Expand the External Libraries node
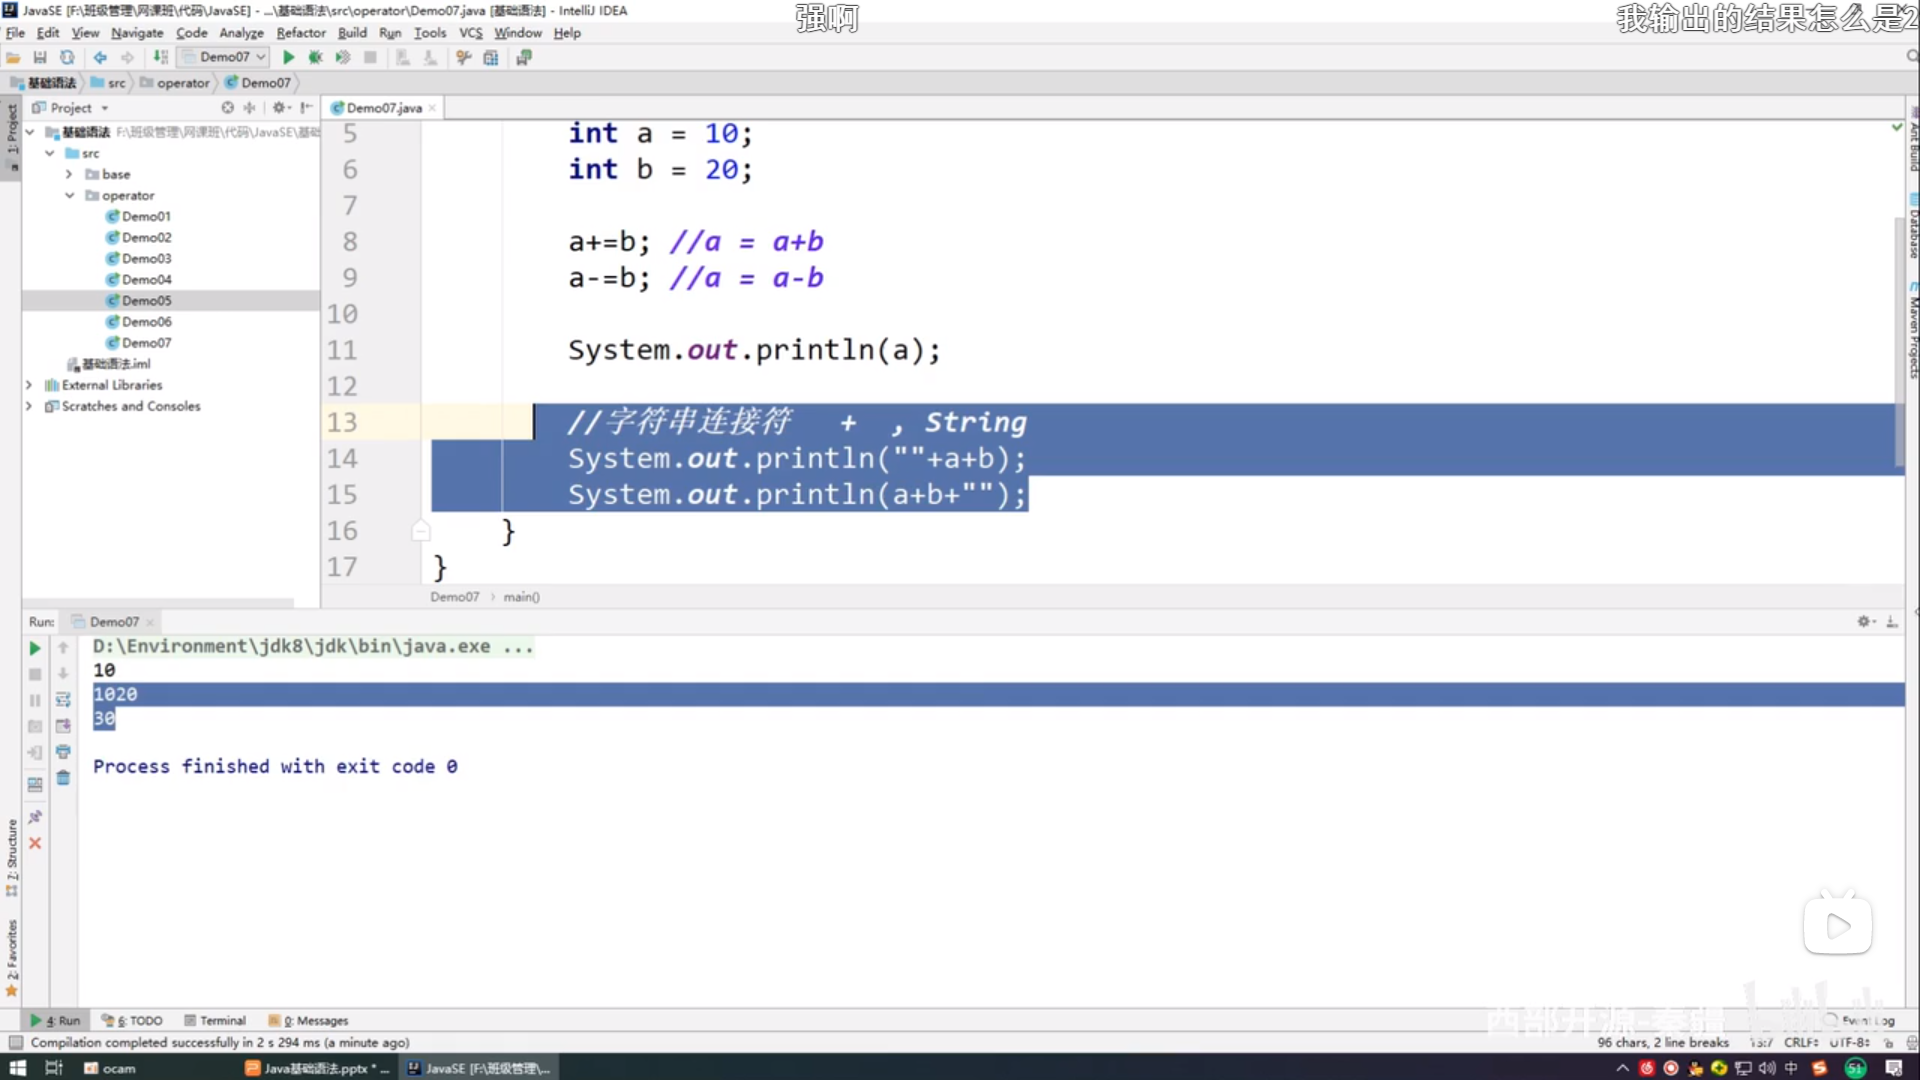The width and height of the screenshot is (1920, 1080). click(29, 385)
